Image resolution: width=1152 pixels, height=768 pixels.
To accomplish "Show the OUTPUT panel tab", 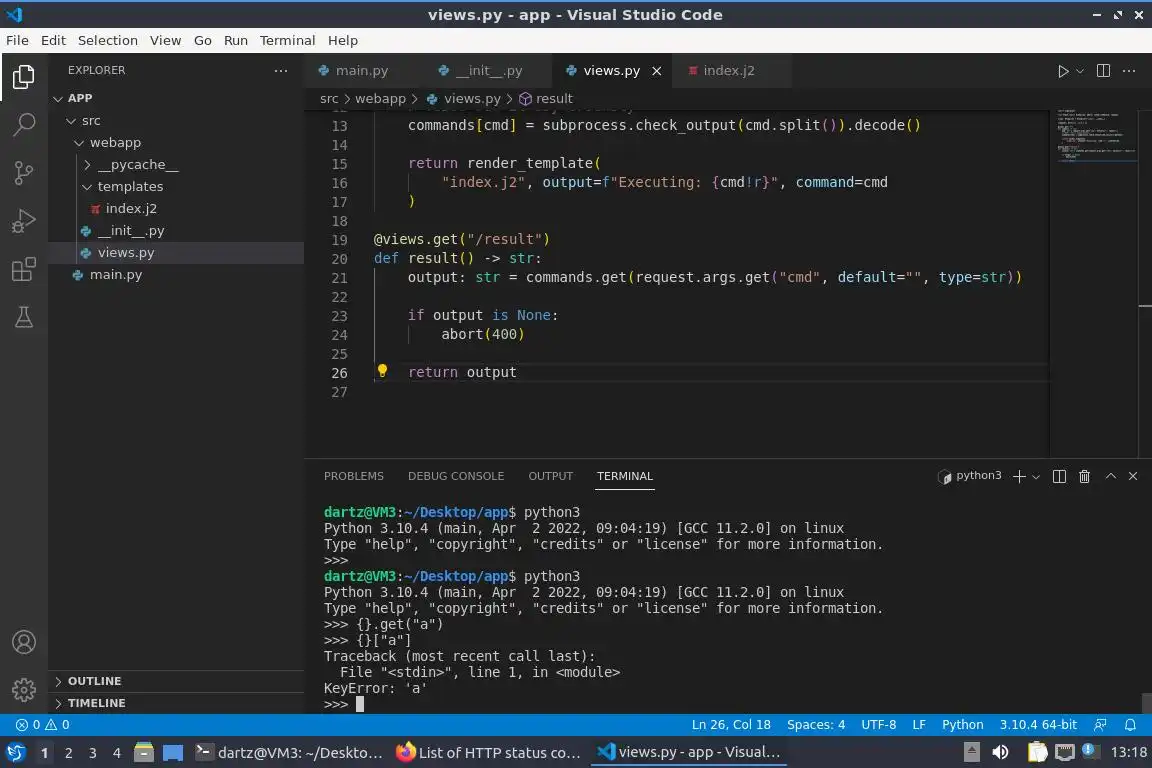I will 550,476.
